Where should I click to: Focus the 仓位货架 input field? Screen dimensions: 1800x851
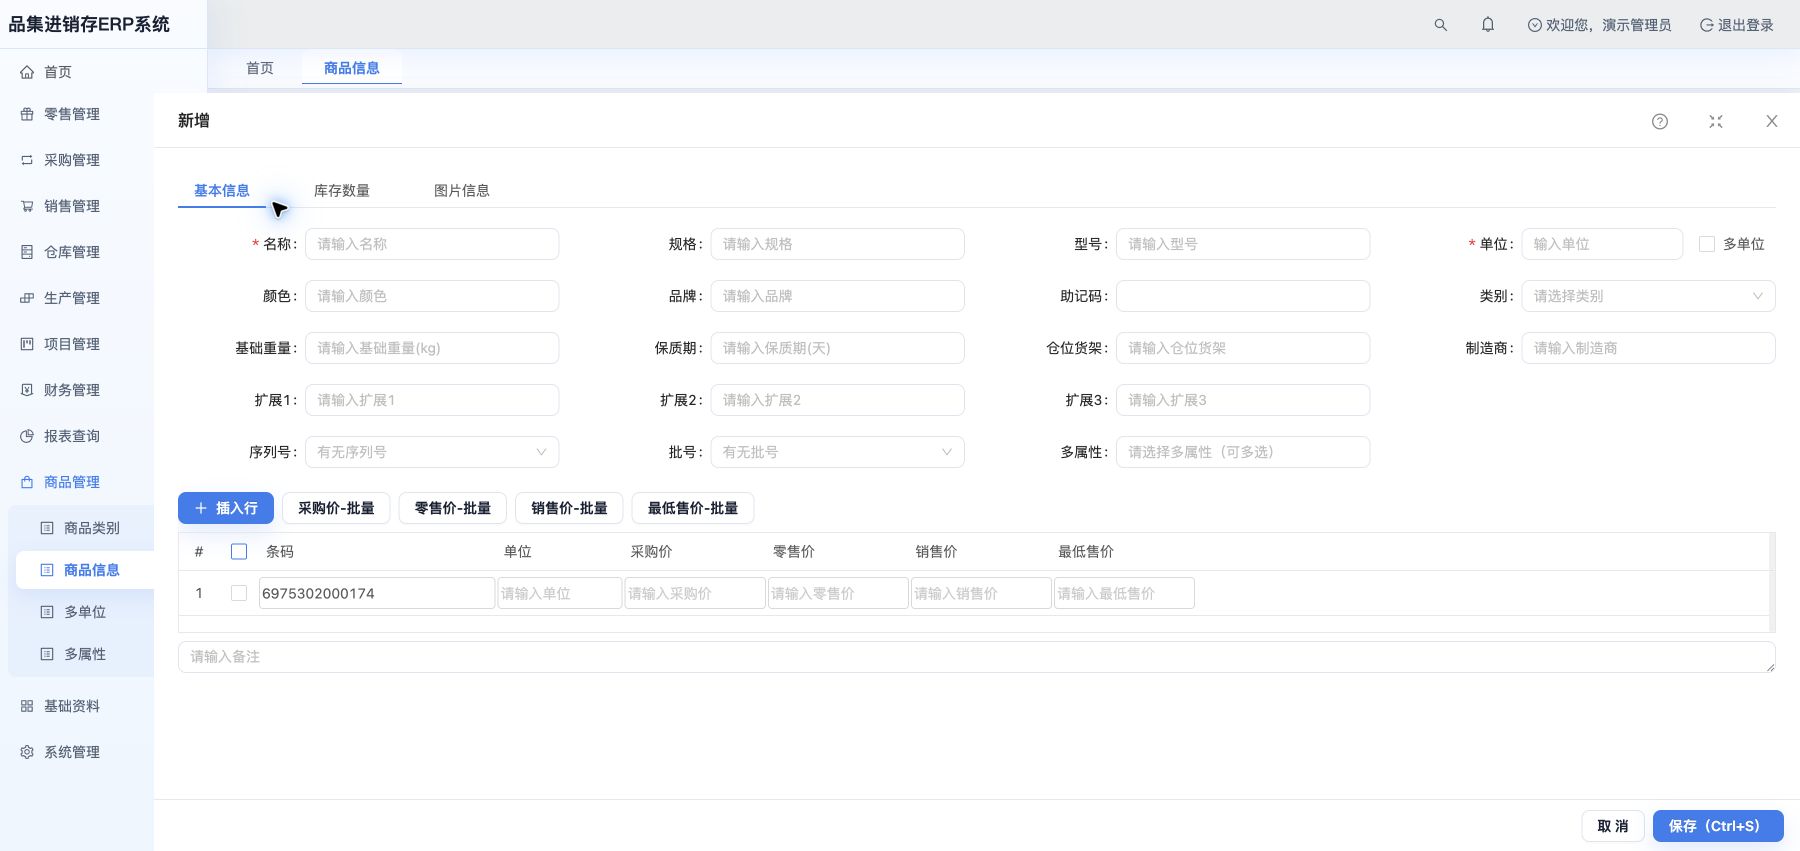point(1243,348)
